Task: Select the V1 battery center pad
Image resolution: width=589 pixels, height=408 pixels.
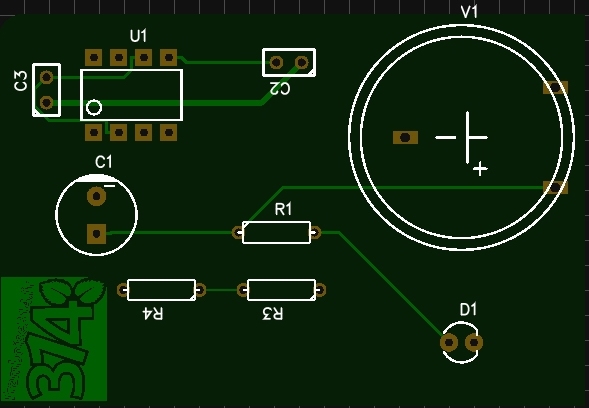Action: pyautogui.click(x=405, y=138)
